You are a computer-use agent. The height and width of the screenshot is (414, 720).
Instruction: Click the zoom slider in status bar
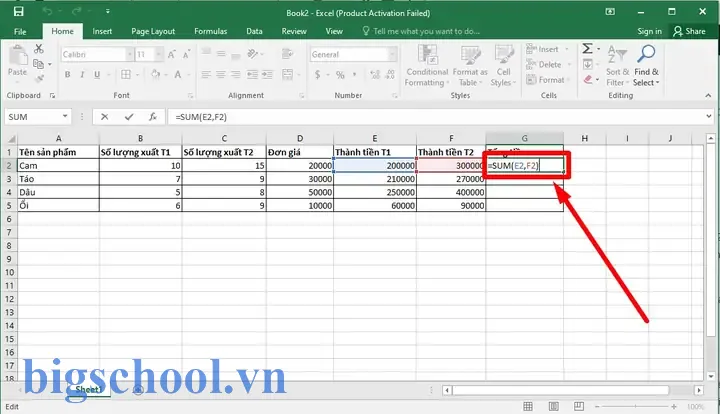[x=635, y=407]
